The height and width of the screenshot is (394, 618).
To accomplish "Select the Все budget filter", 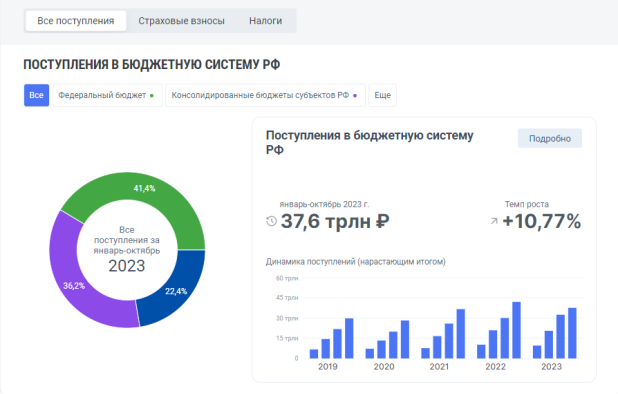I will pyautogui.click(x=36, y=95).
